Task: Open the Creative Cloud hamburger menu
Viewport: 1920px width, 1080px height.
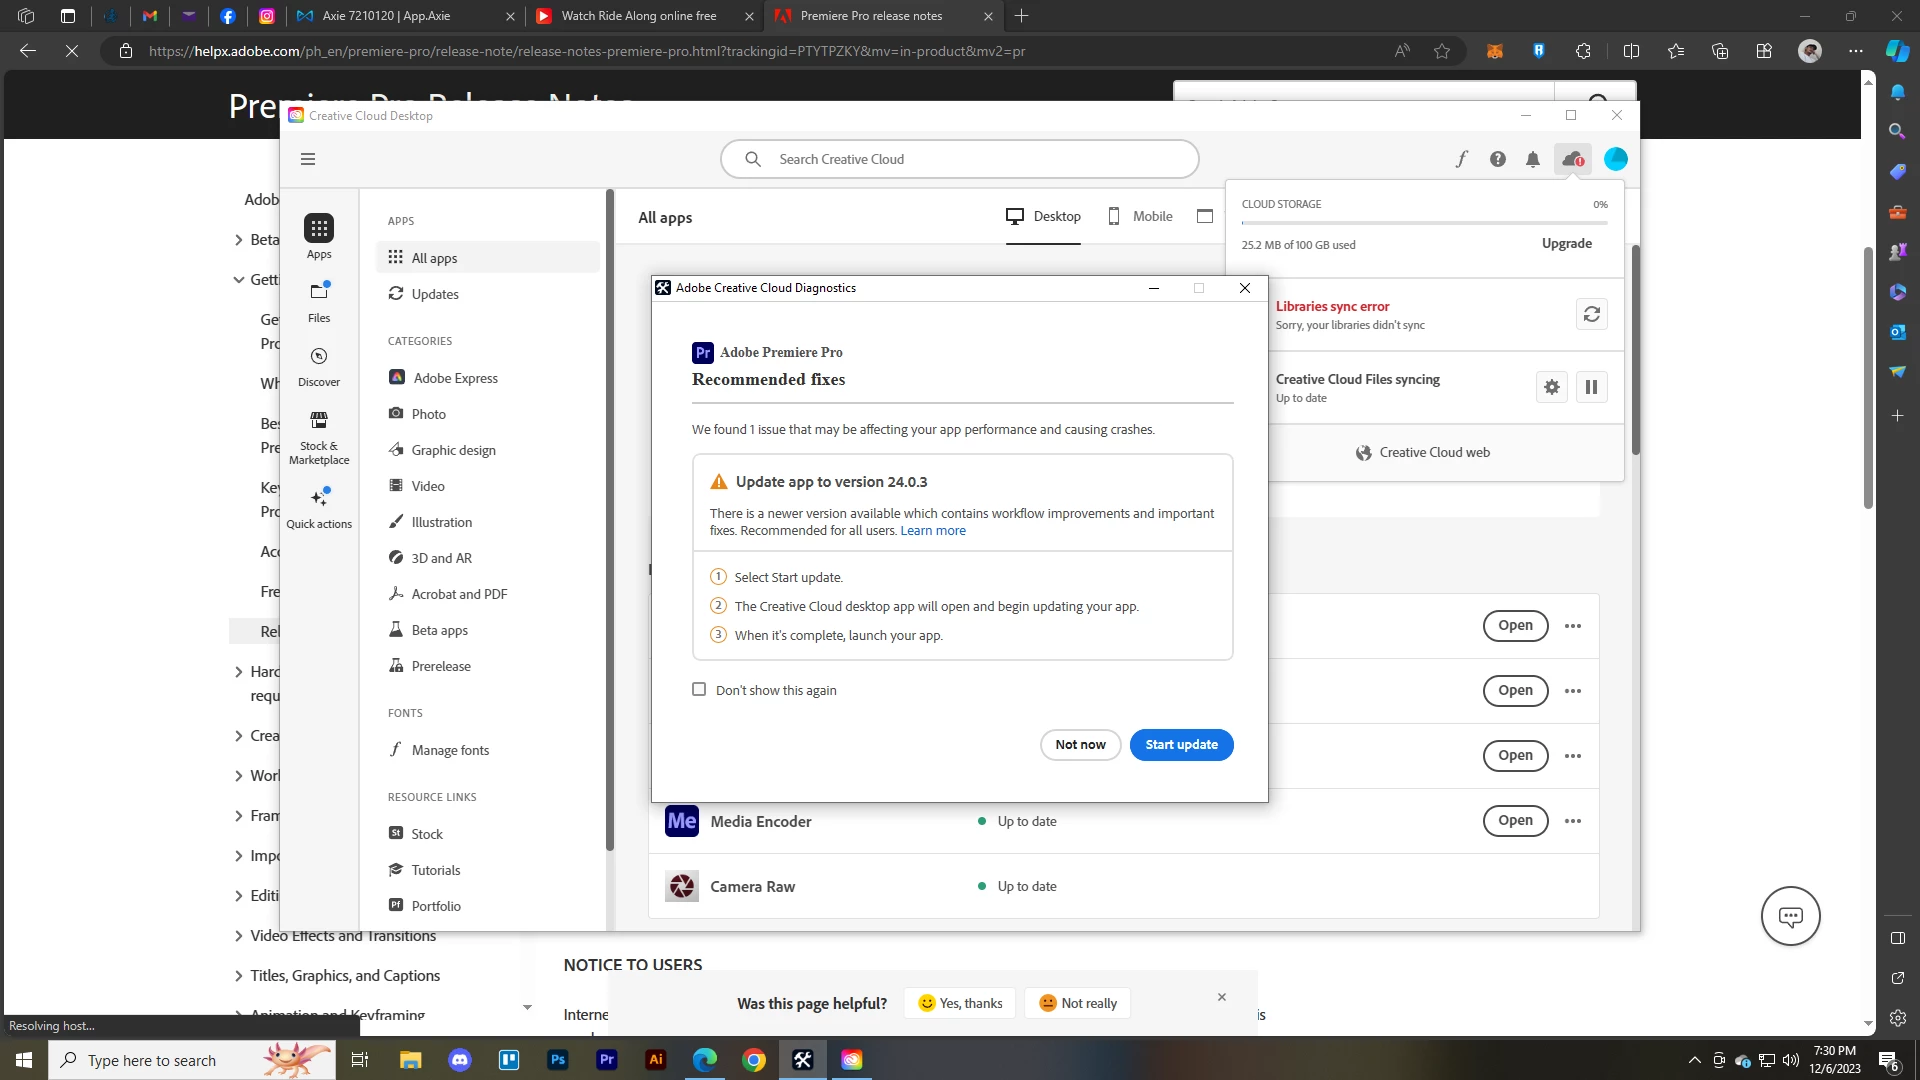Action: [308, 159]
